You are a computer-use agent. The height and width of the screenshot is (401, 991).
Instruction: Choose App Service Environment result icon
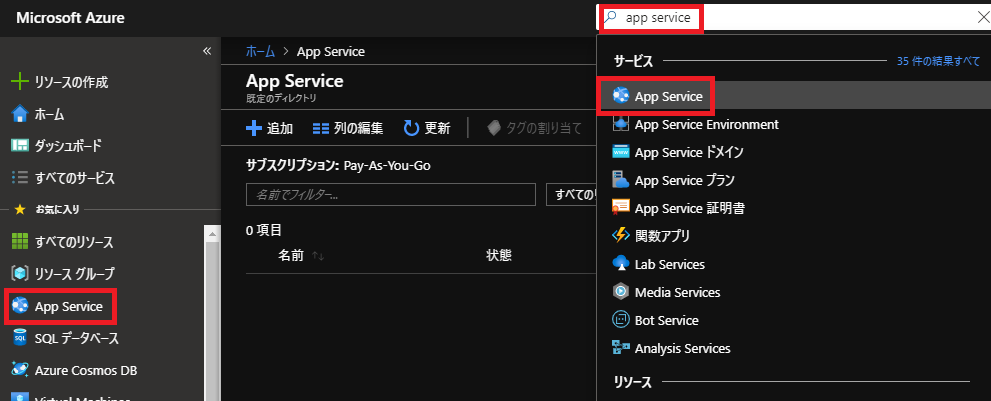621,124
